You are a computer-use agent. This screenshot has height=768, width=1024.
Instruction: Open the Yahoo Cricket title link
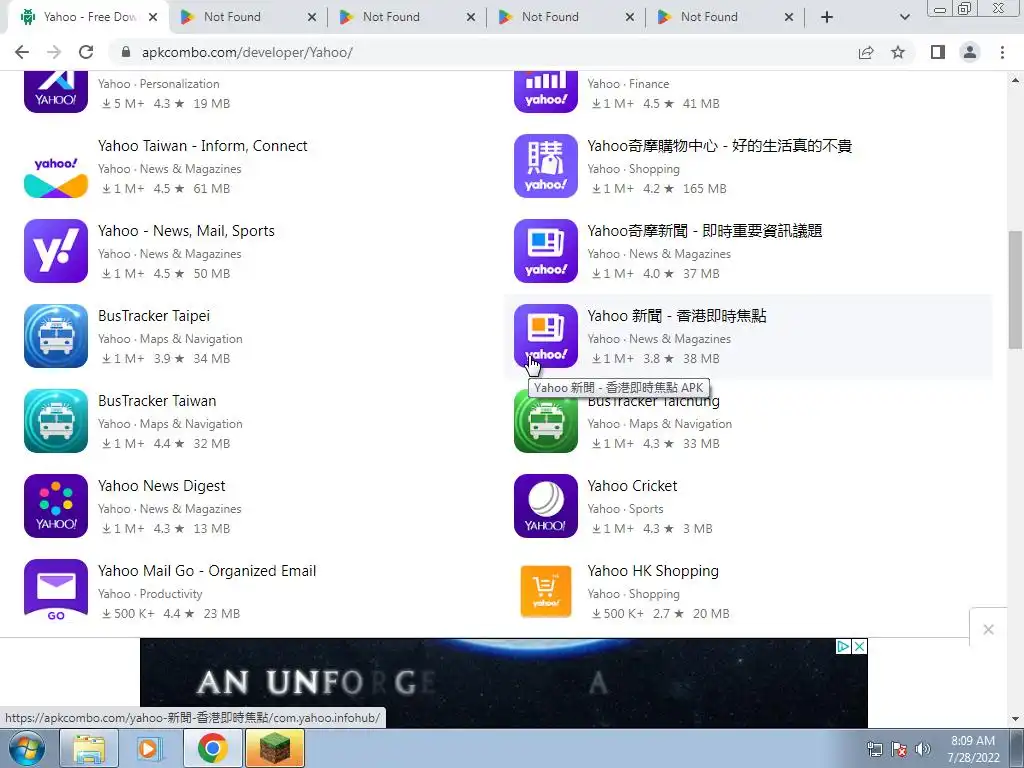click(x=632, y=486)
